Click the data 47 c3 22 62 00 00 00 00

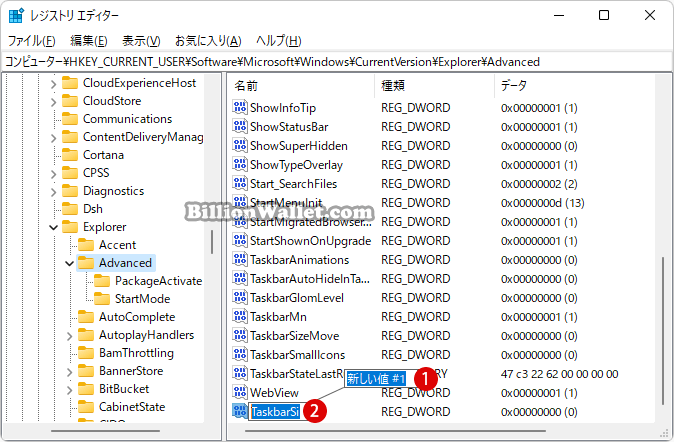[559, 374]
